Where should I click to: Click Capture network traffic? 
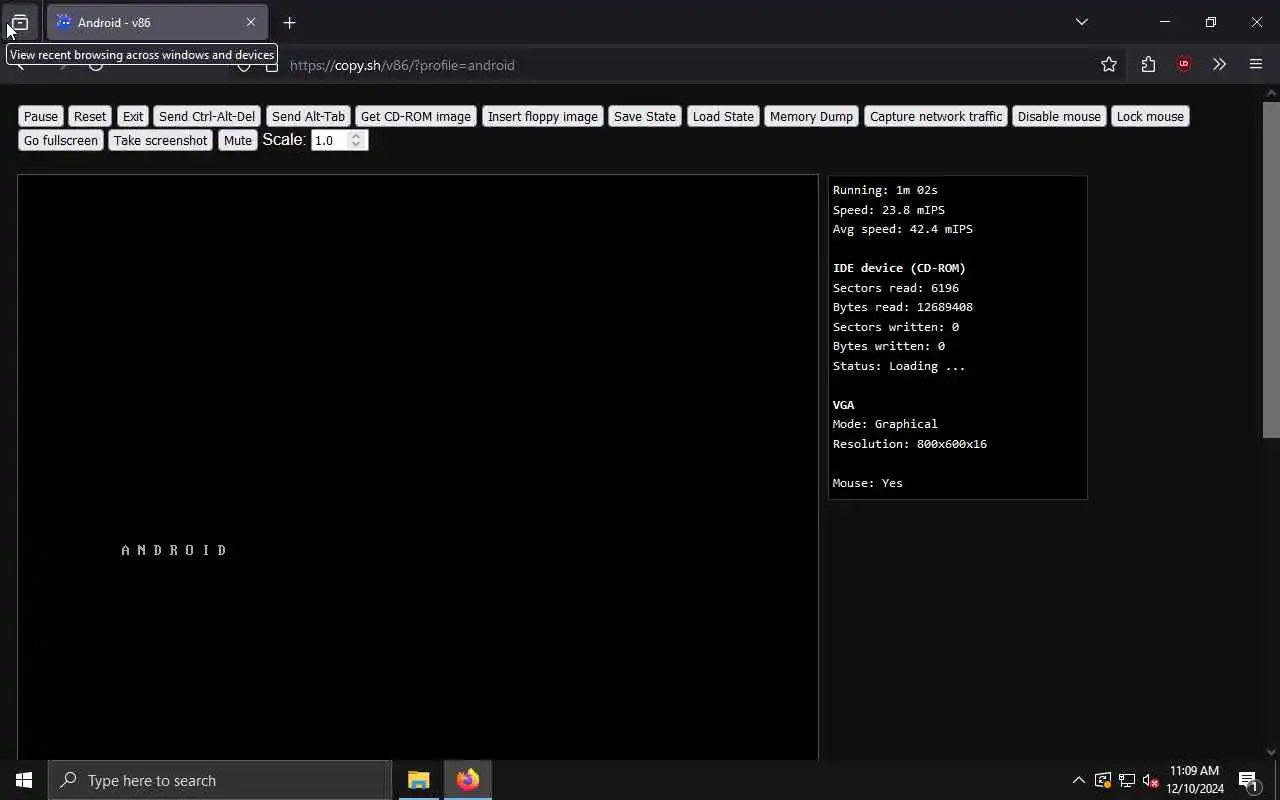[936, 116]
